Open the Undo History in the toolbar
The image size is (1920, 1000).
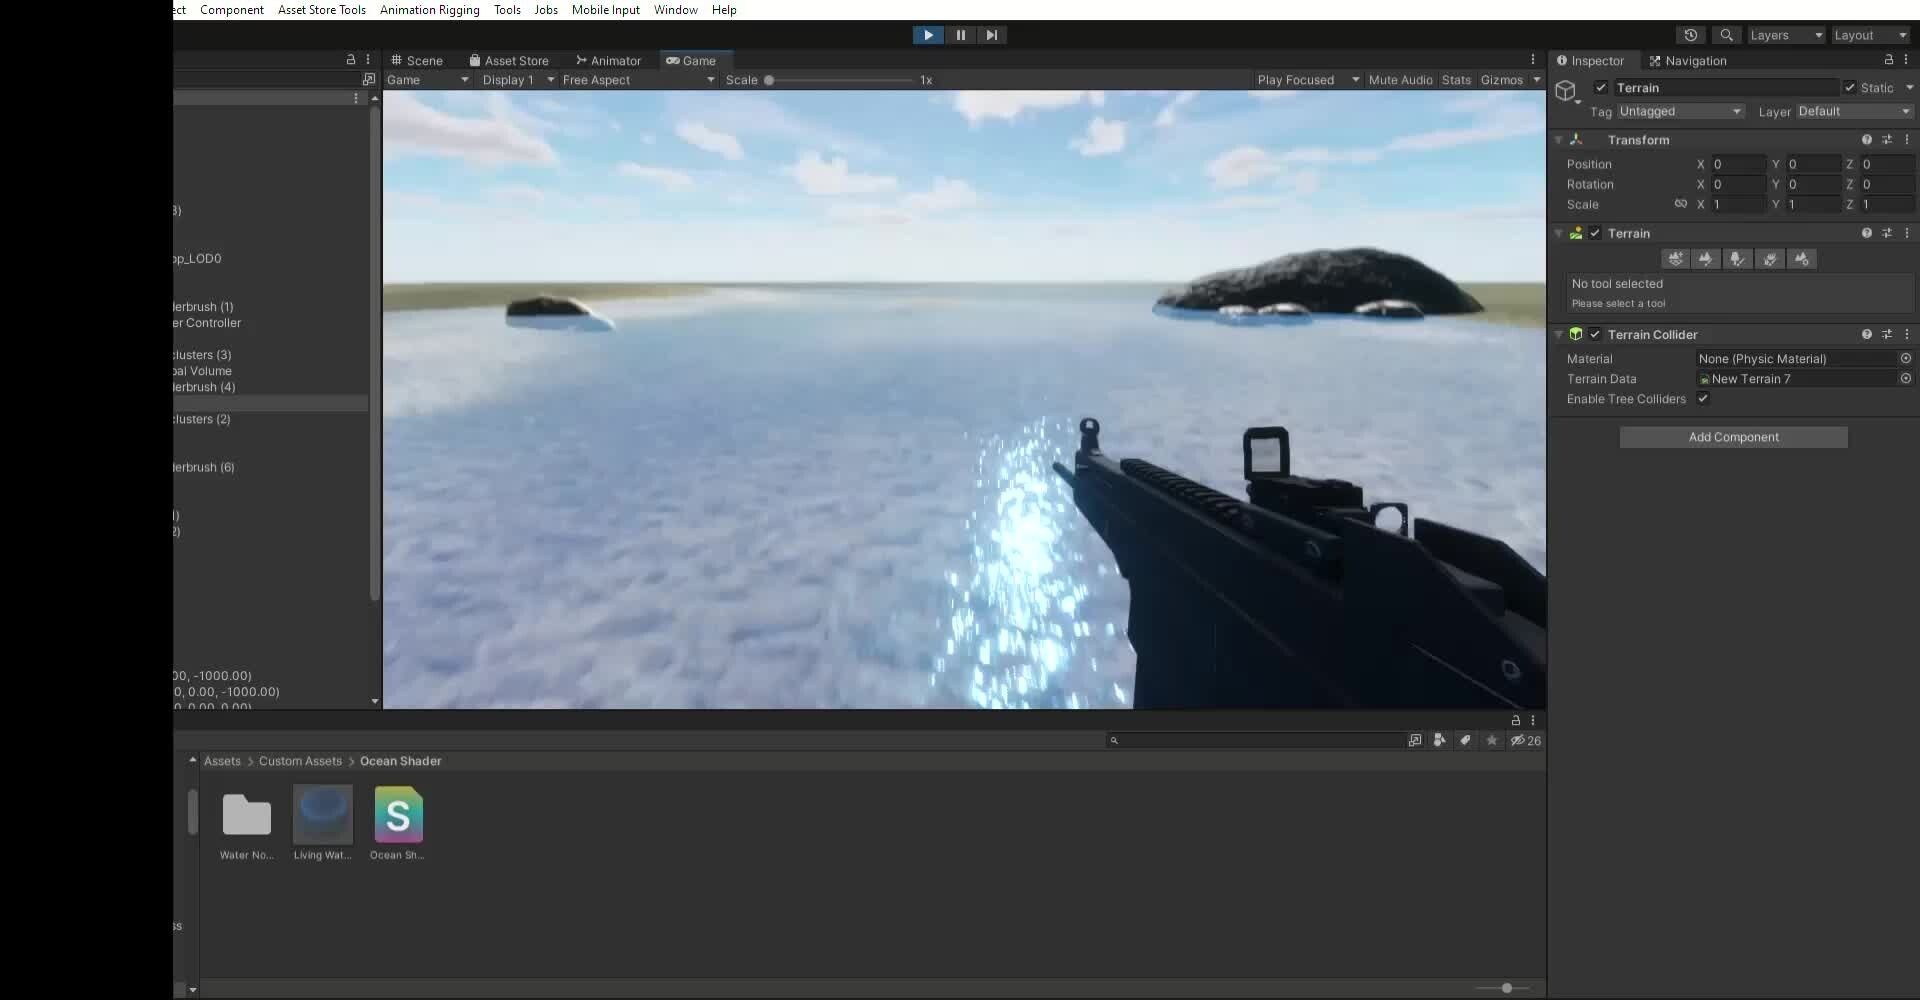click(x=1691, y=35)
